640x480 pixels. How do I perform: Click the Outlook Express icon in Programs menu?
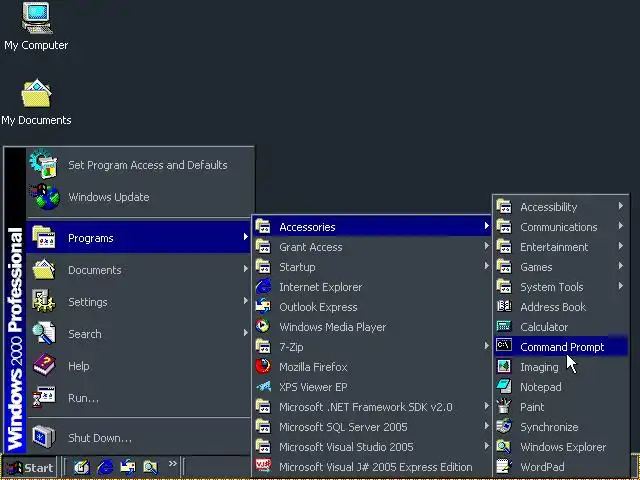click(263, 307)
